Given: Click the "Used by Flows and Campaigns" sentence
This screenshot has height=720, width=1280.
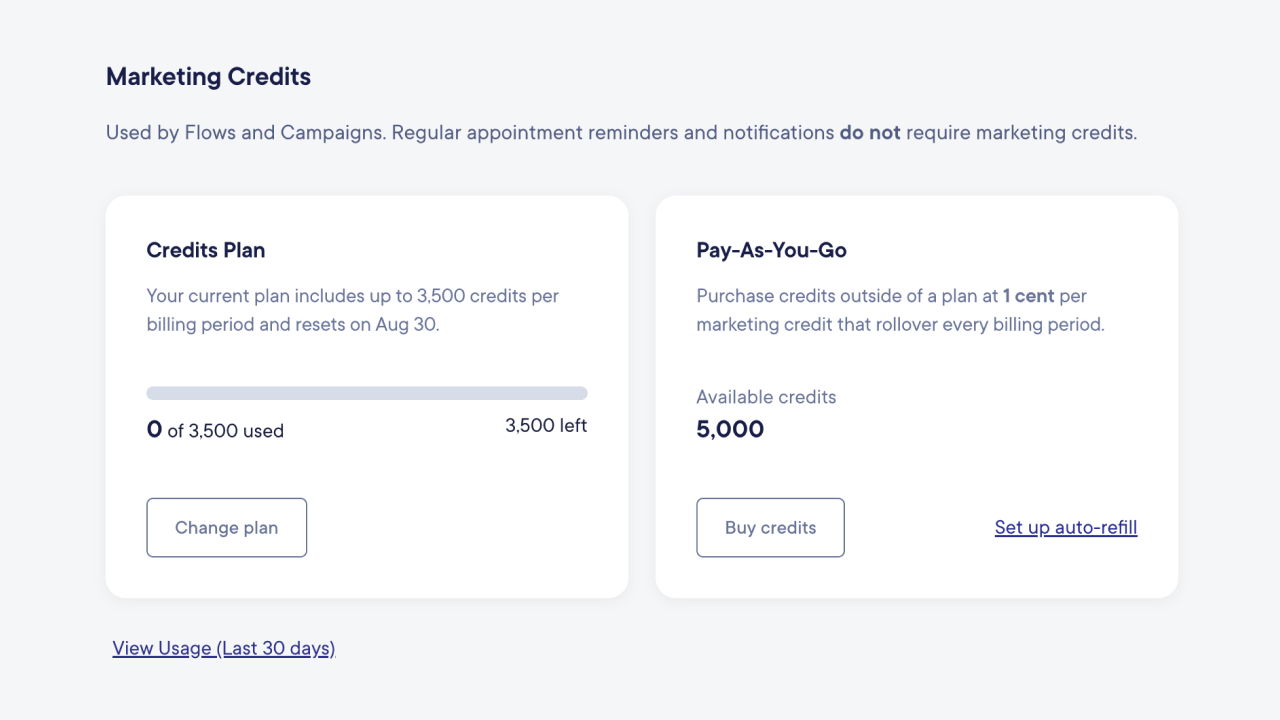Looking at the screenshot, I should click(x=246, y=132).
